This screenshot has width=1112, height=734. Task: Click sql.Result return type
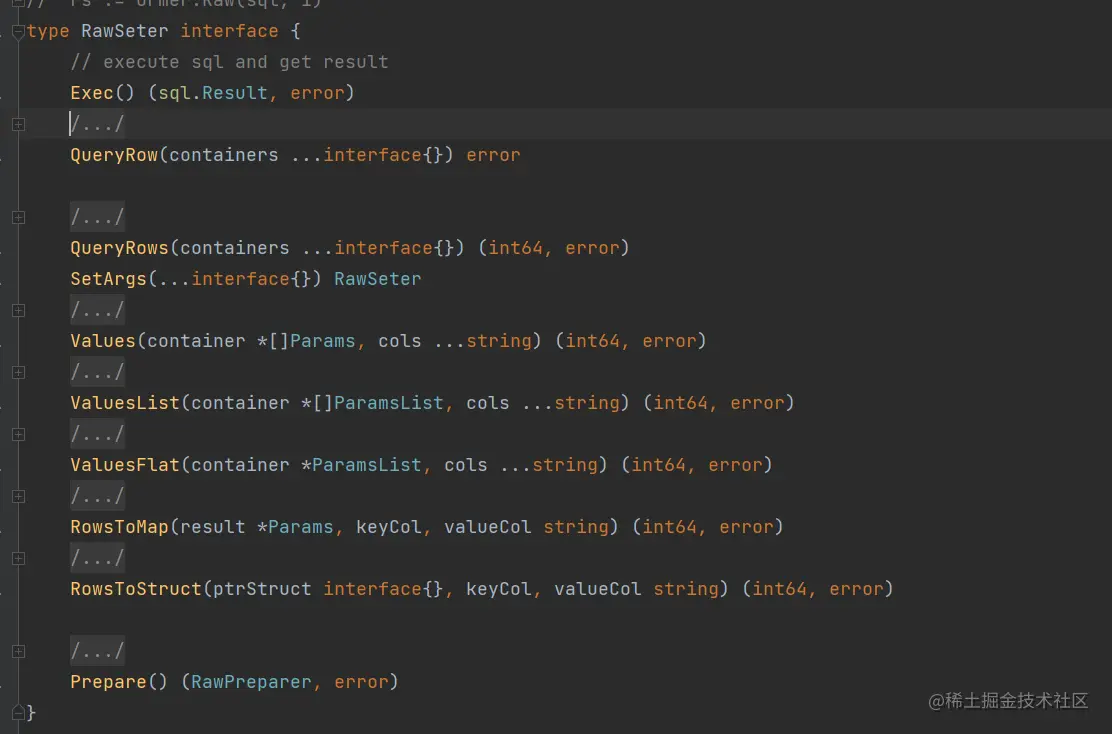point(213,93)
